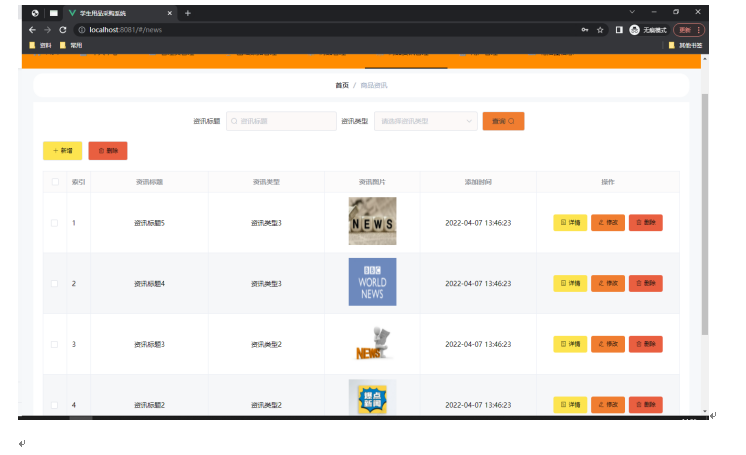746x455 pixels.
Task: Click the password key icon in address bar
Action: [585, 30]
